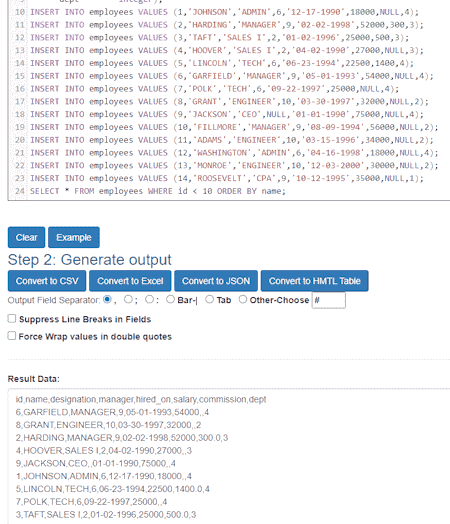The width and height of the screenshot is (450, 524).
Task: Click result row 4,HOOVER,SALES I
Action: pos(104,450)
